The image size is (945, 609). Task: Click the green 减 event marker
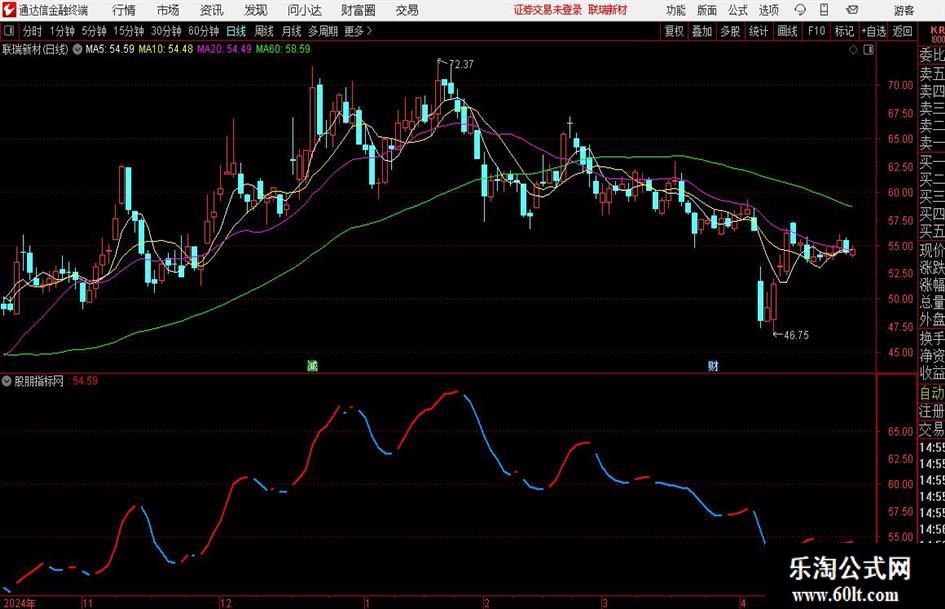pyautogui.click(x=312, y=365)
